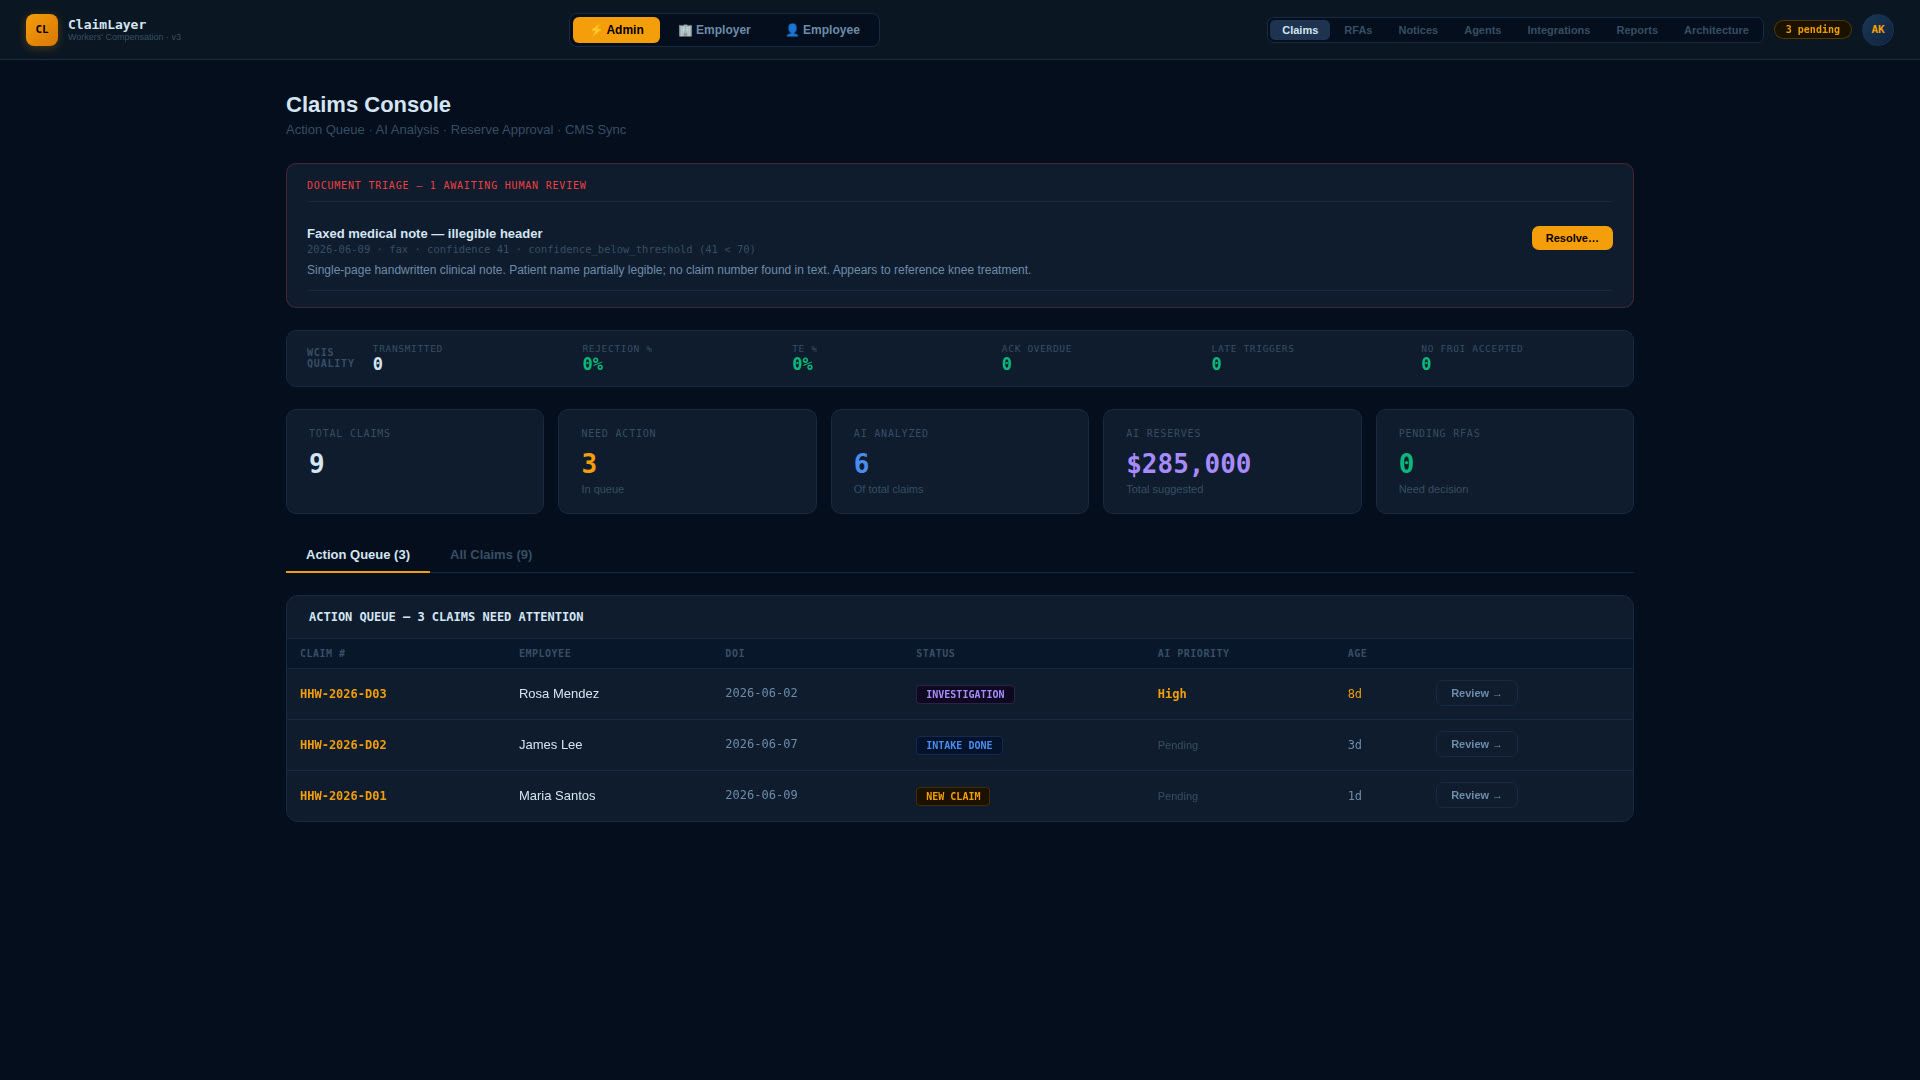Click Maria Santos employee name
The height and width of the screenshot is (1080, 1920).
(557, 796)
